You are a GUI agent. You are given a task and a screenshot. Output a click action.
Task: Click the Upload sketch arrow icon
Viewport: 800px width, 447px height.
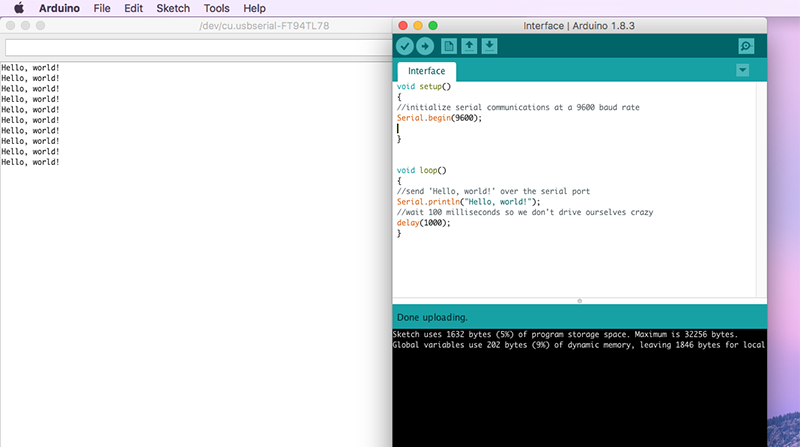point(424,46)
